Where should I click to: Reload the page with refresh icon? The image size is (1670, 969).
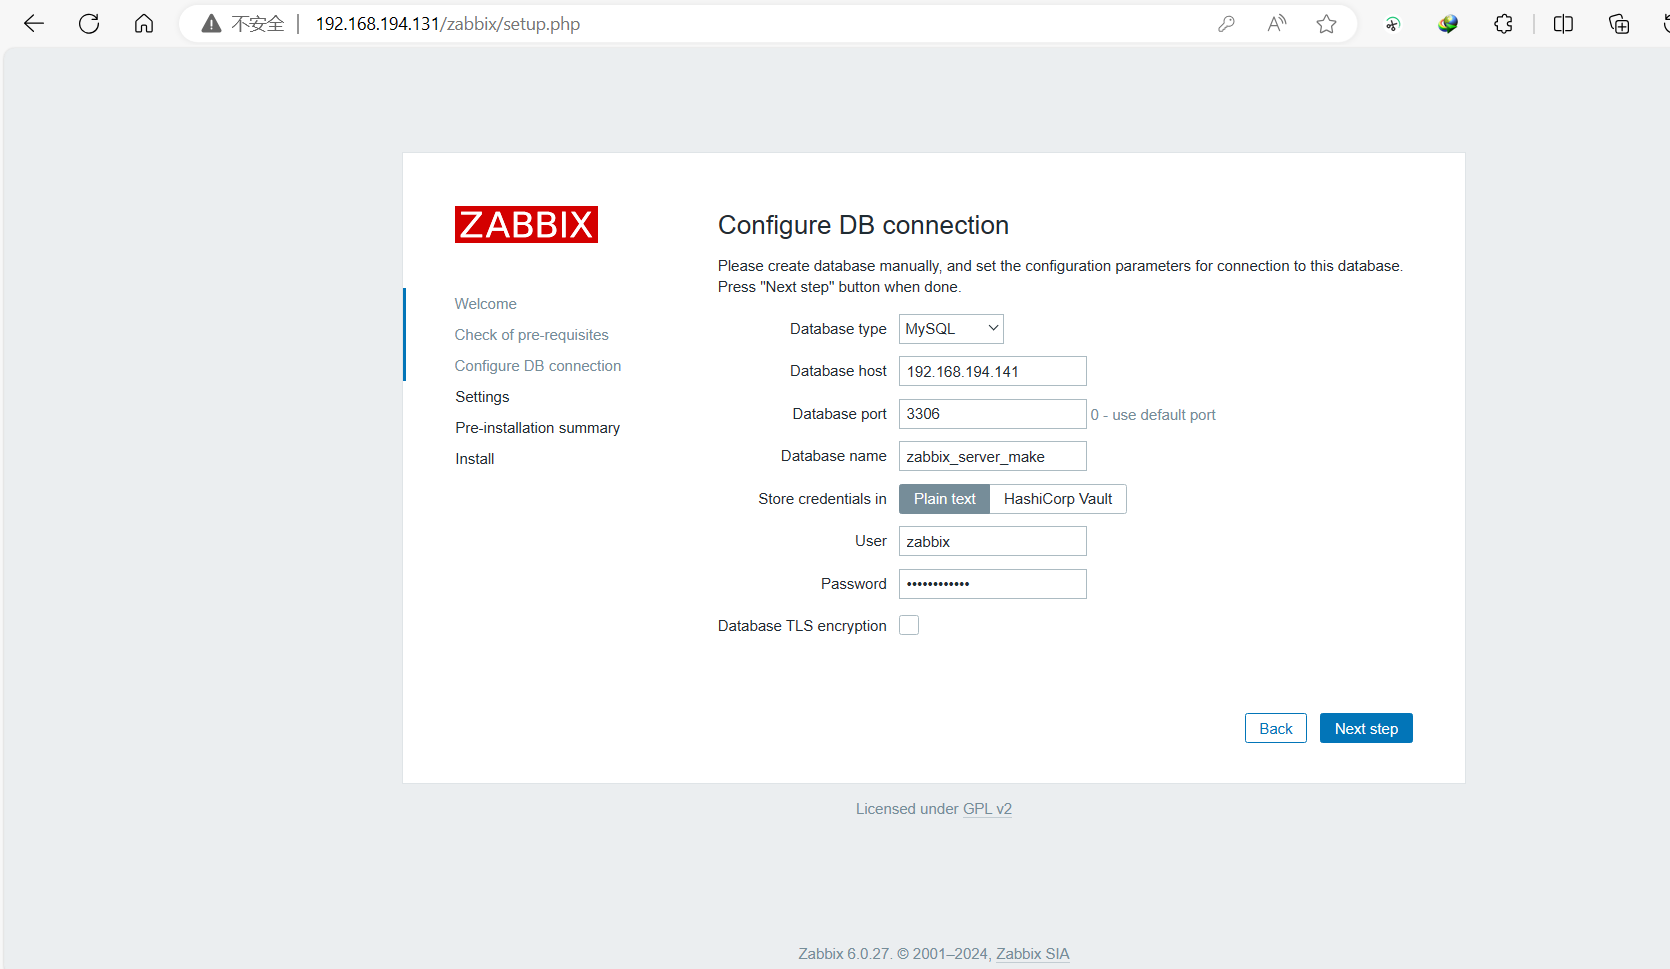click(89, 24)
